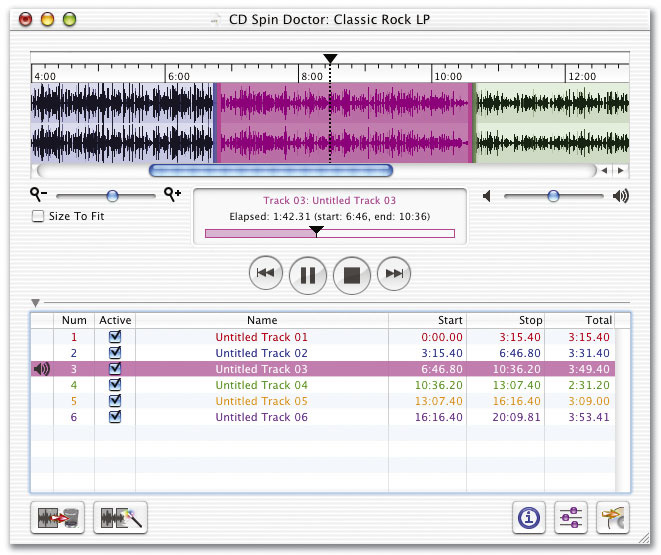
Task: Click the document proxy icon in title bar
Action: point(215,19)
